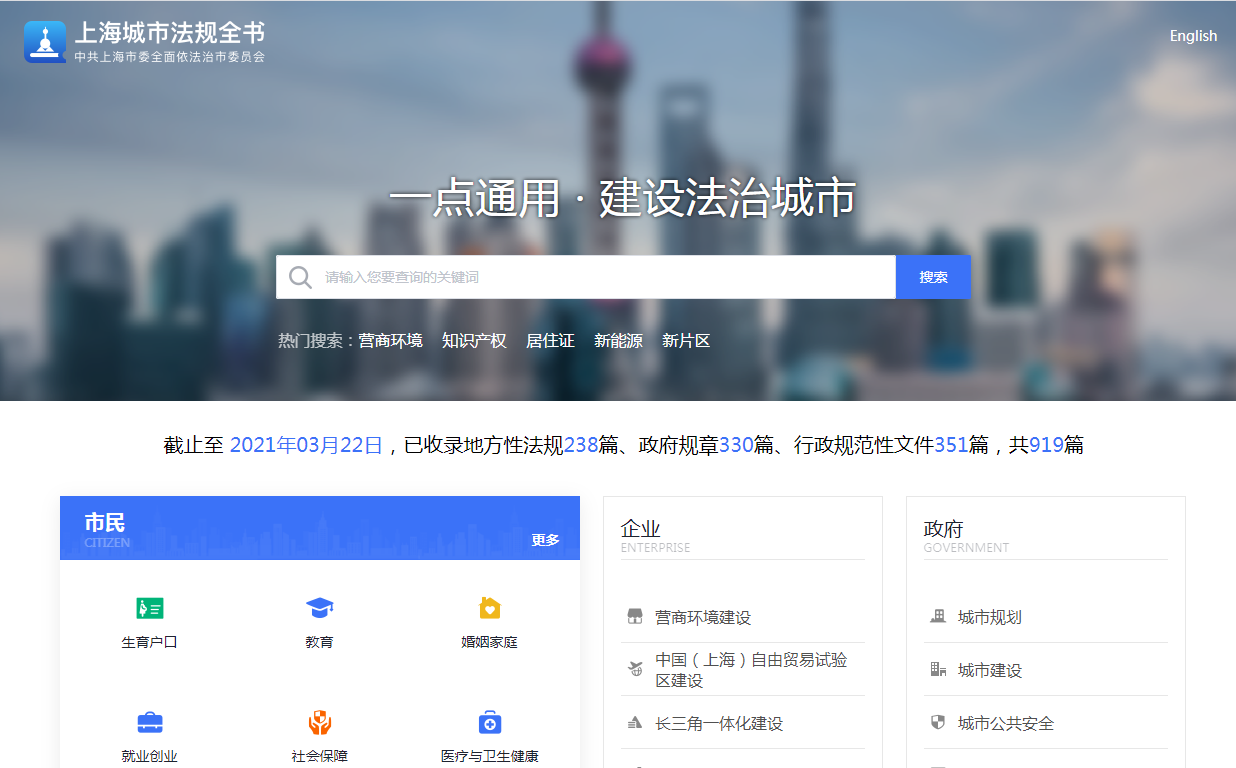Select hot search term 知识产权
This screenshot has height=768, width=1236.
(474, 341)
